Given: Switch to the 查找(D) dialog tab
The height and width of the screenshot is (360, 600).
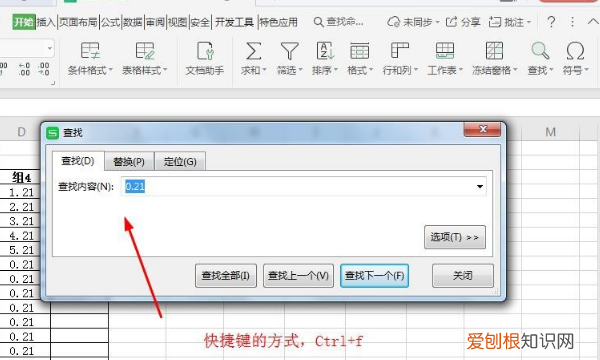Looking at the screenshot, I should (x=78, y=161).
